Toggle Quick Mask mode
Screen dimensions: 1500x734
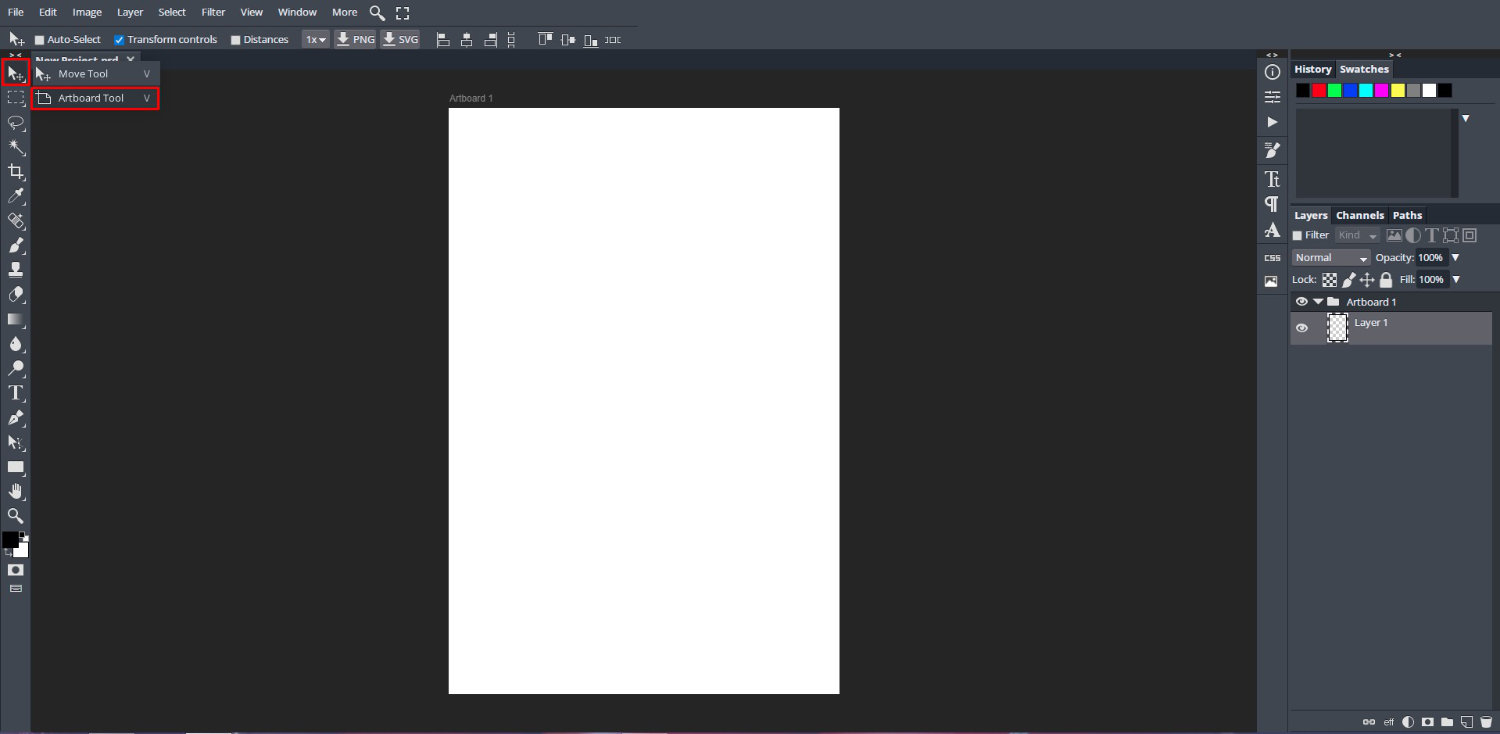coord(16,569)
